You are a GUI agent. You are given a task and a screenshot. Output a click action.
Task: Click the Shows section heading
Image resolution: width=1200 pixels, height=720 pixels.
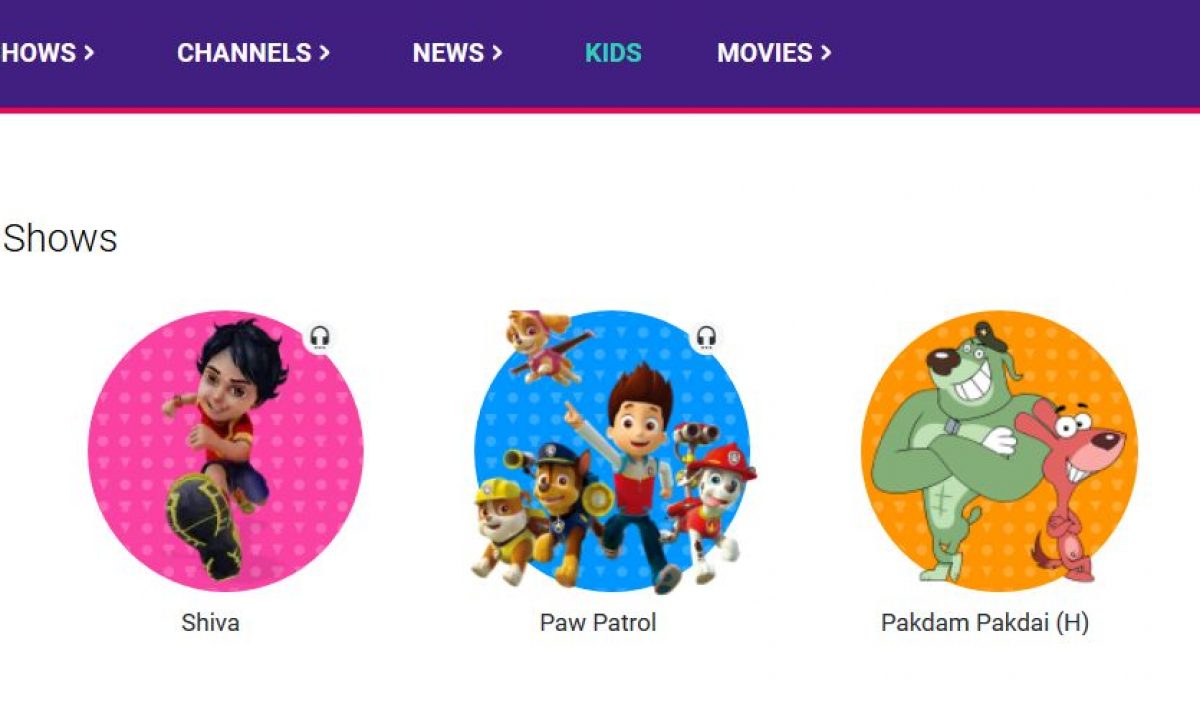(x=60, y=238)
